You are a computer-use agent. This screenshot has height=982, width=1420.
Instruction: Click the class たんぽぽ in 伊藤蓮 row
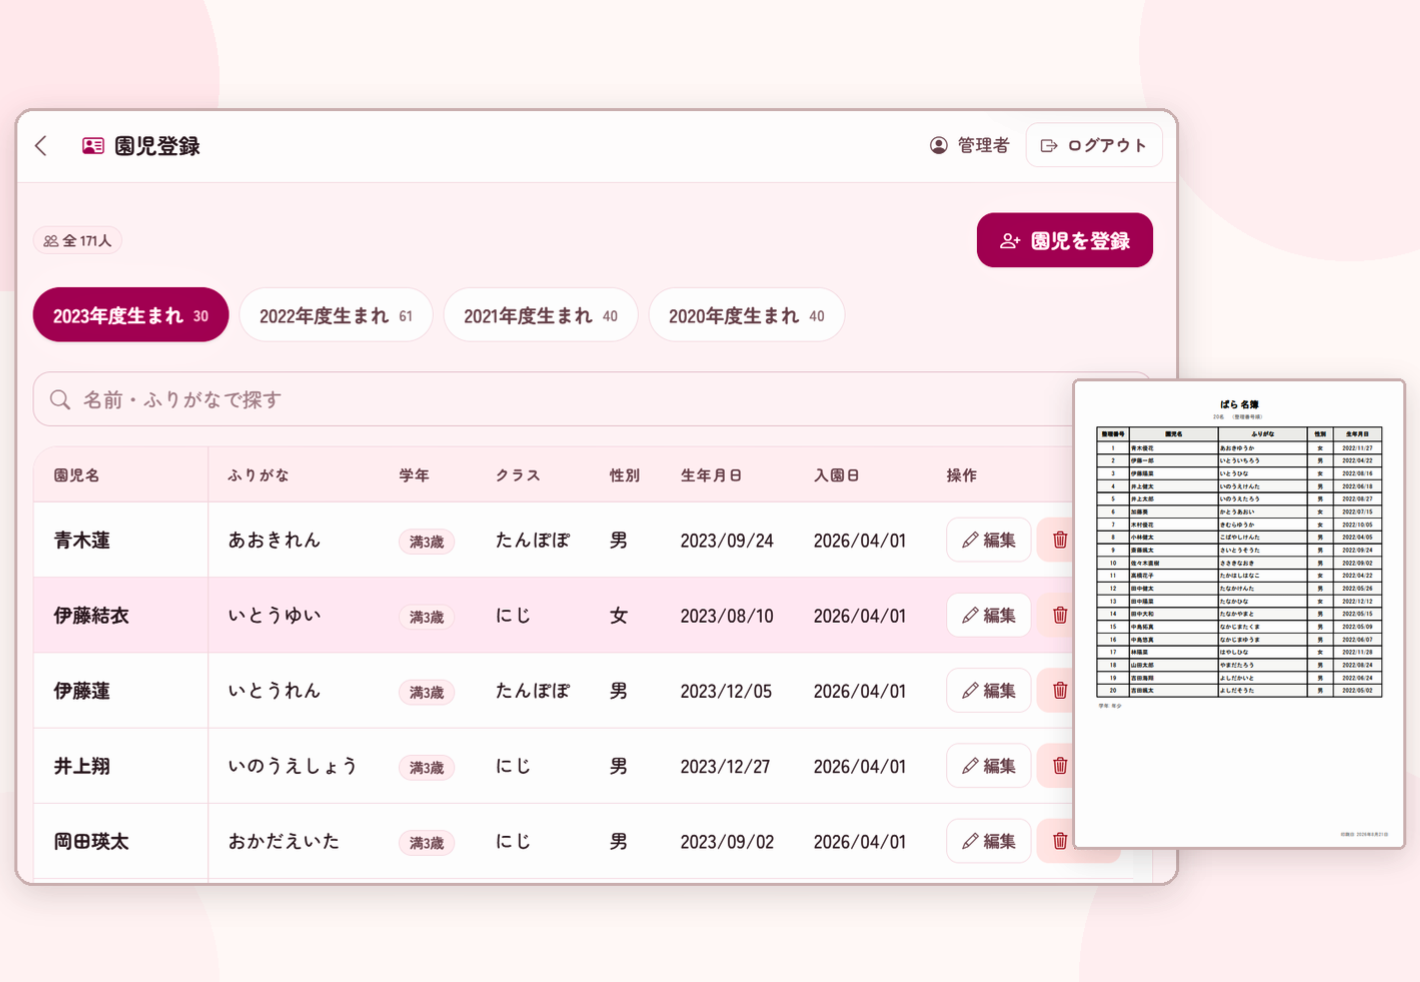pyautogui.click(x=532, y=691)
